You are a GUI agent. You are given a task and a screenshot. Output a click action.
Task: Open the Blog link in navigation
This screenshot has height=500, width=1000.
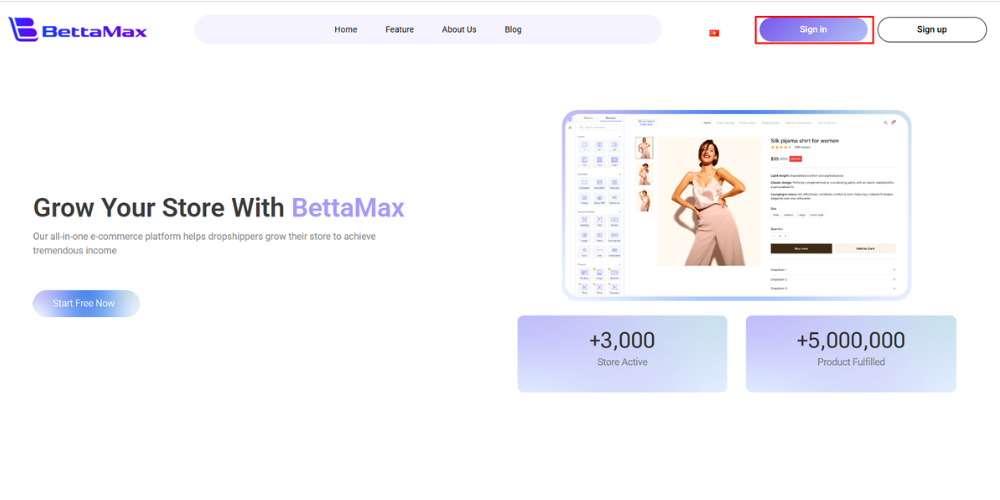[513, 30]
